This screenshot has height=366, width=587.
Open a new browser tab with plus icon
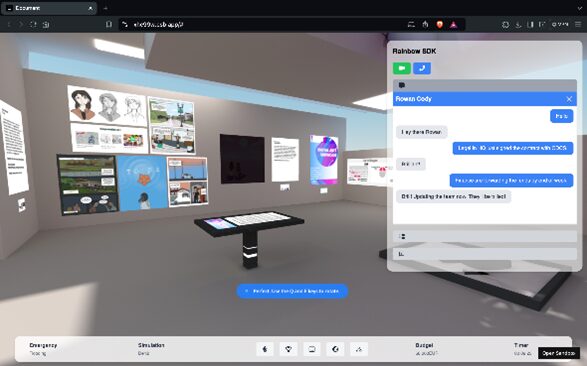tap(106, 8)
